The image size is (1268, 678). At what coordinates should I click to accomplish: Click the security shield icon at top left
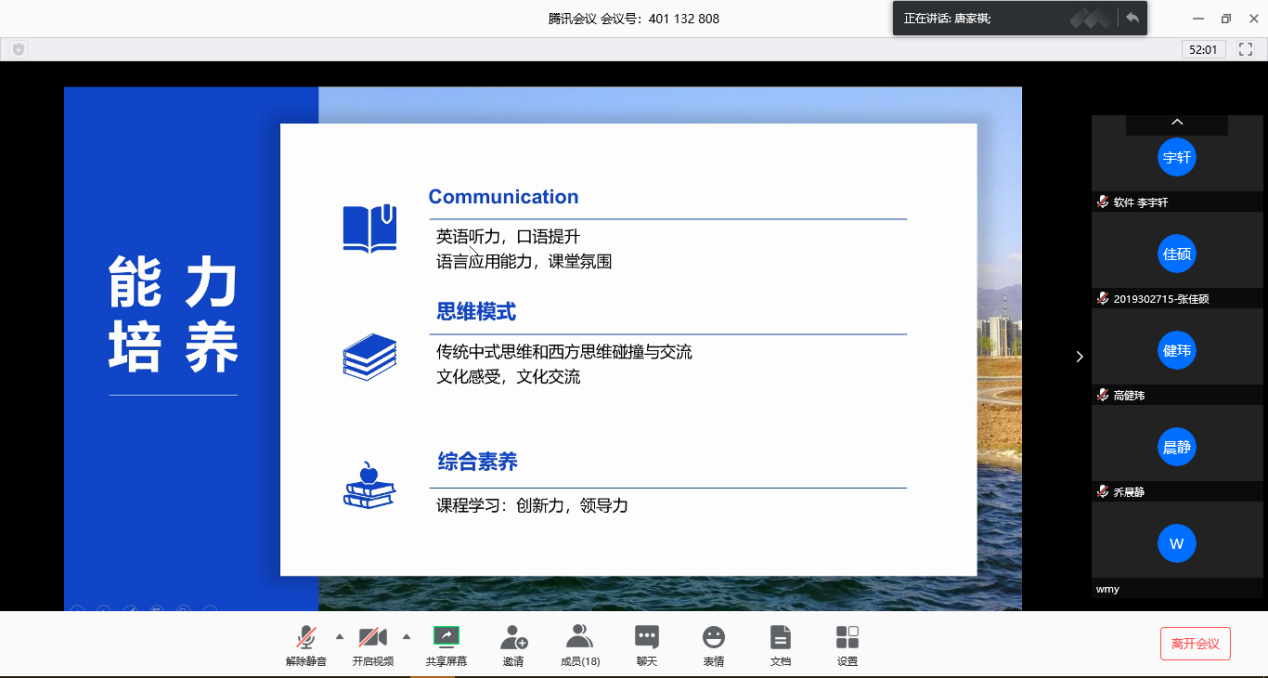[18, 49]
